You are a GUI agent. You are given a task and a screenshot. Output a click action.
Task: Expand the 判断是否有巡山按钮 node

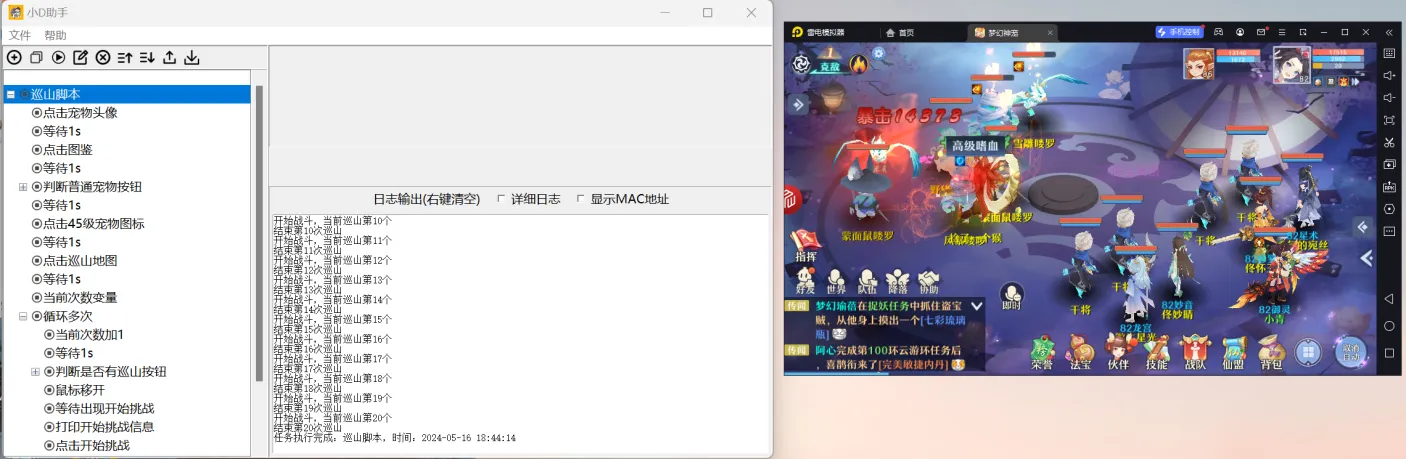click(x=35, y=372)
